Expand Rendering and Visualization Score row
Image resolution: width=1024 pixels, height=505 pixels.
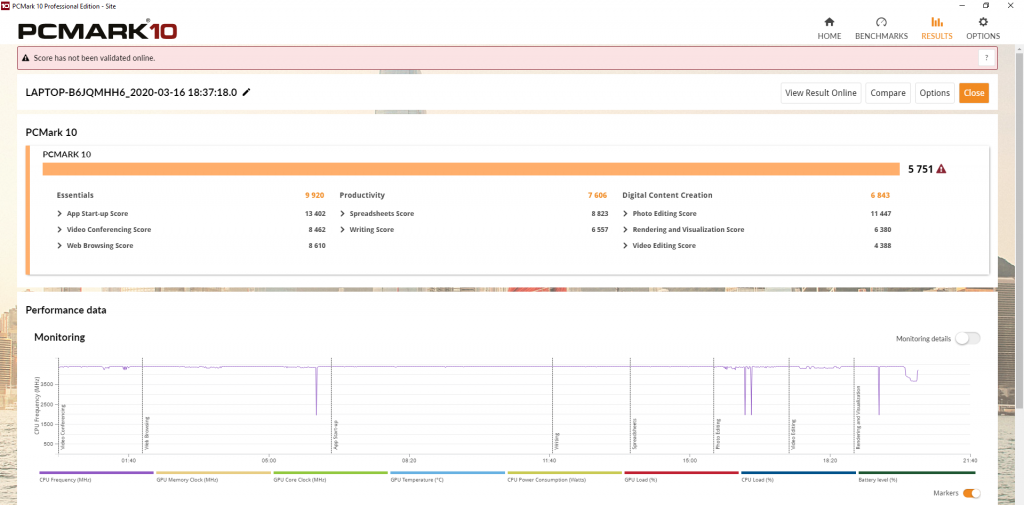625,230
